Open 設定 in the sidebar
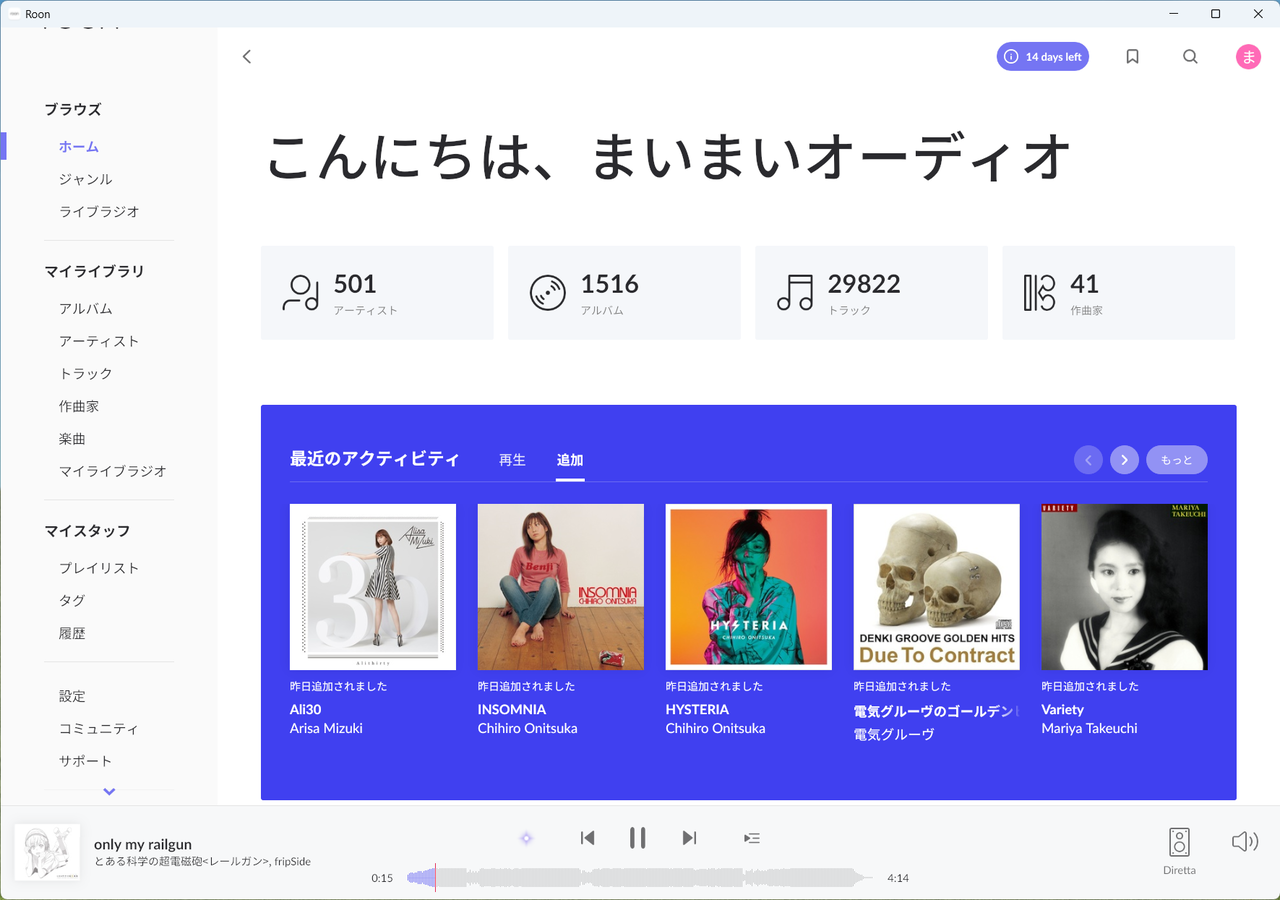The height and width of the screenshot is (900, 1280). [72, 696]
